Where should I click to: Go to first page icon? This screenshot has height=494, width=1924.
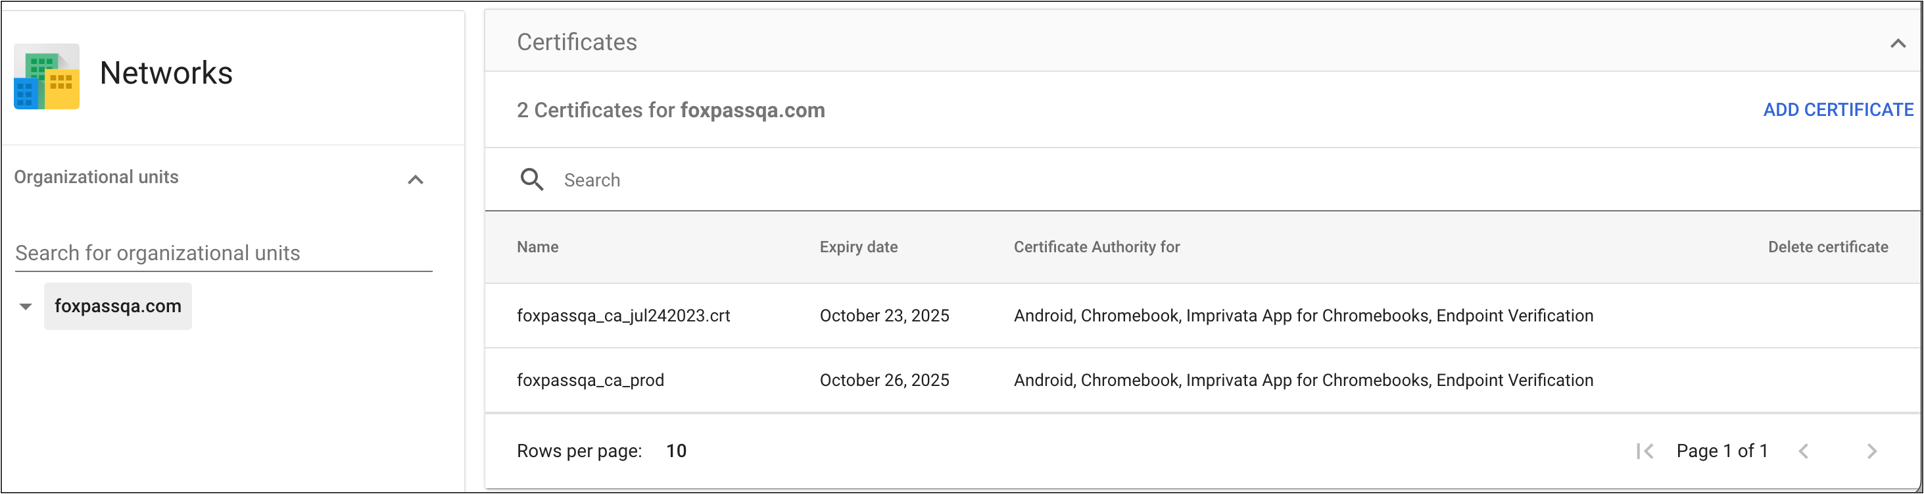tap(1644, 451)
